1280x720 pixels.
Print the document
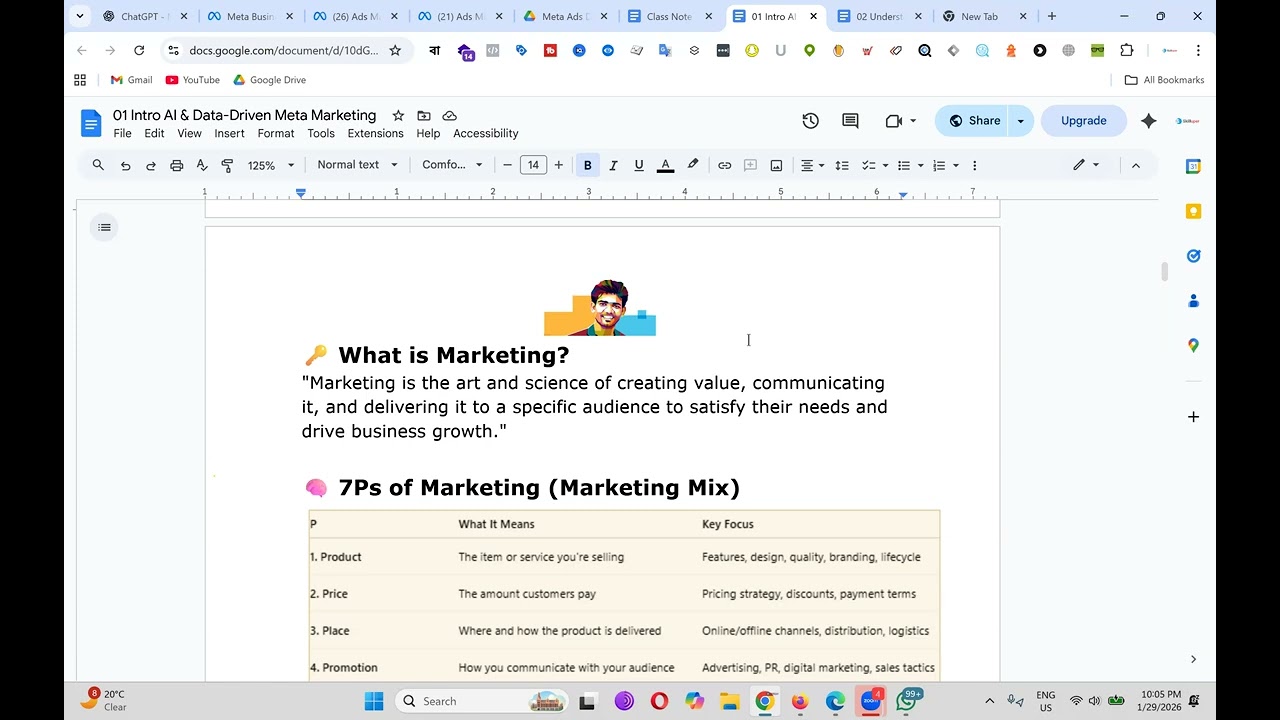pyautogui.click(x=177, y=165)
